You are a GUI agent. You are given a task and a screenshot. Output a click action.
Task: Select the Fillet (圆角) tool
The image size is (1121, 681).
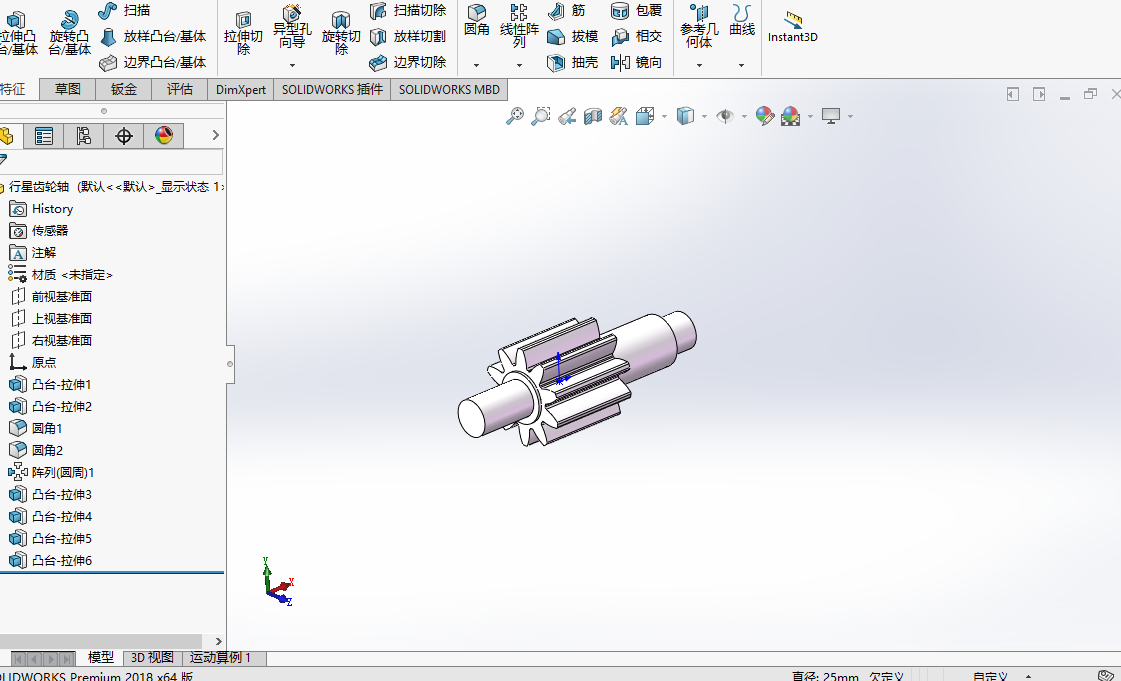click(x=477, y=21)
